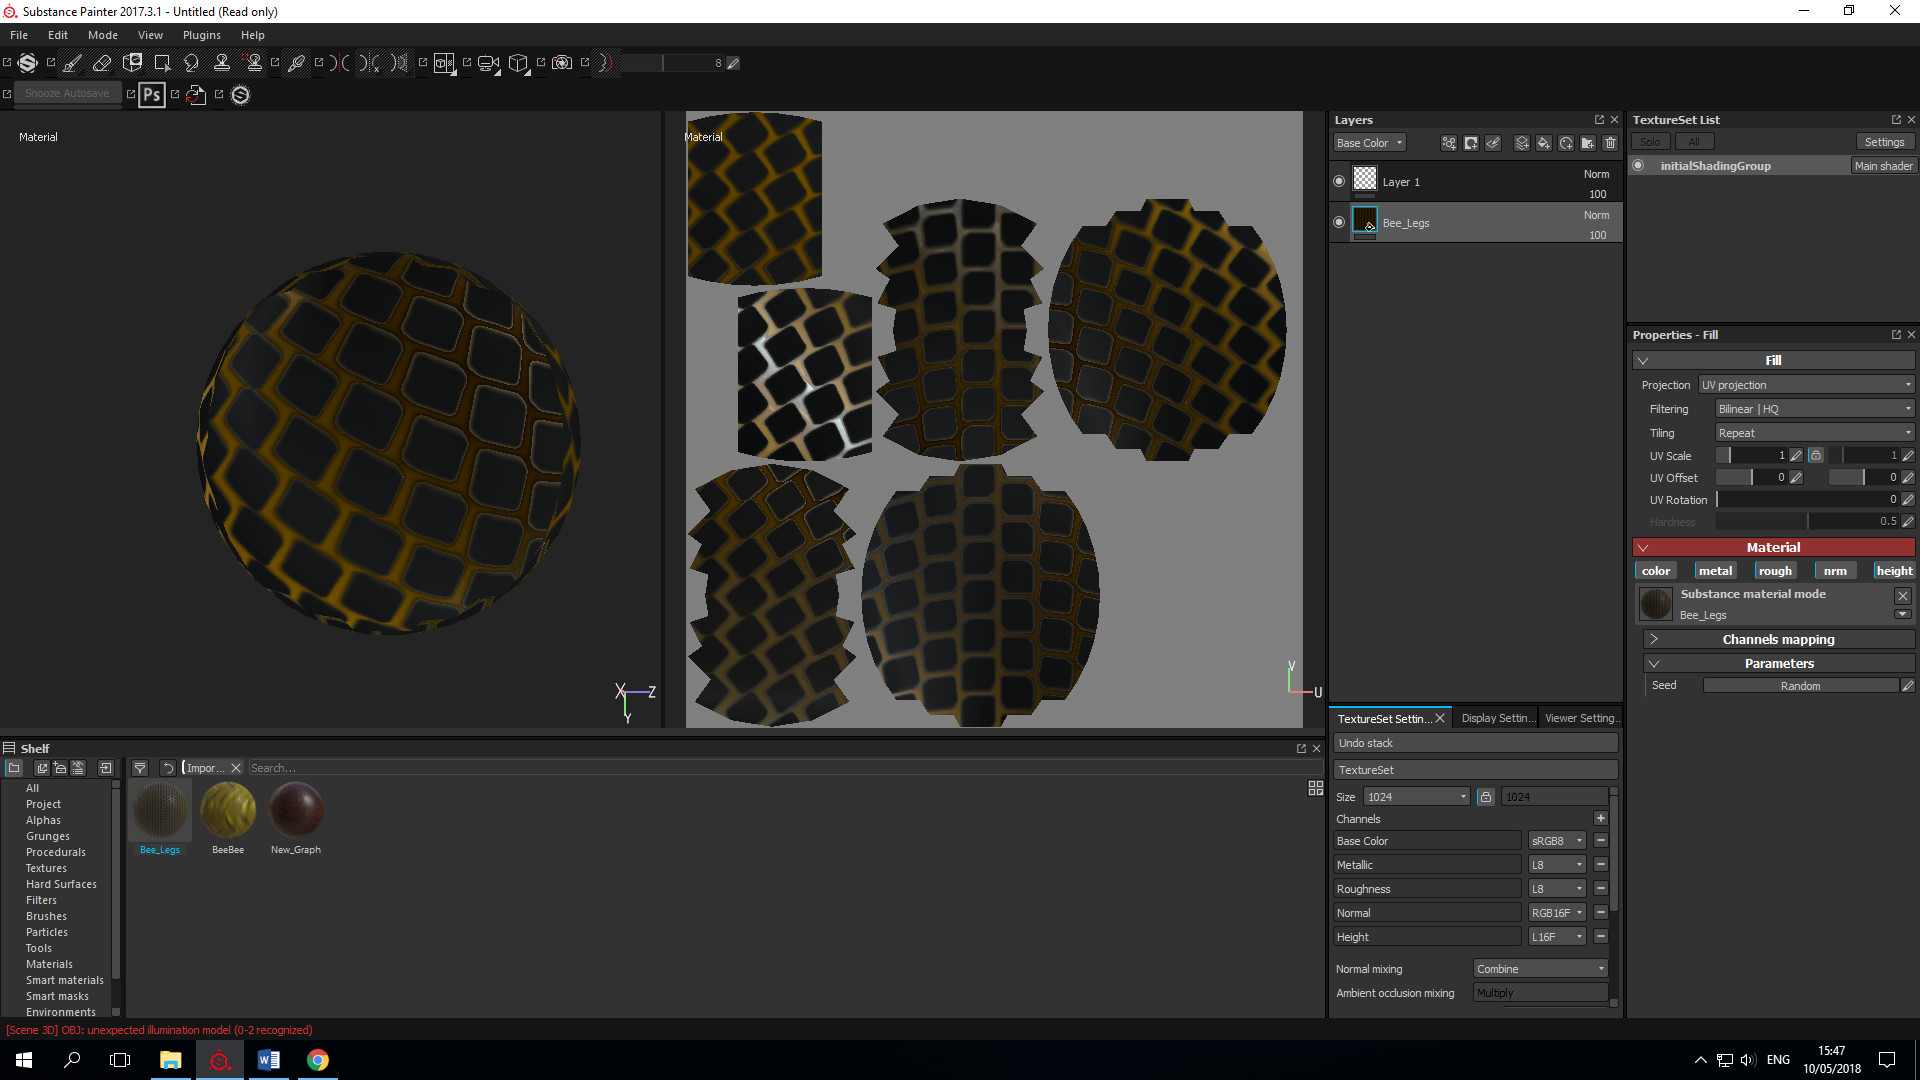The width and height of the screenshot is (1920, 1080).
Task: Select the Paint brush tool
Action: point(72,63)
